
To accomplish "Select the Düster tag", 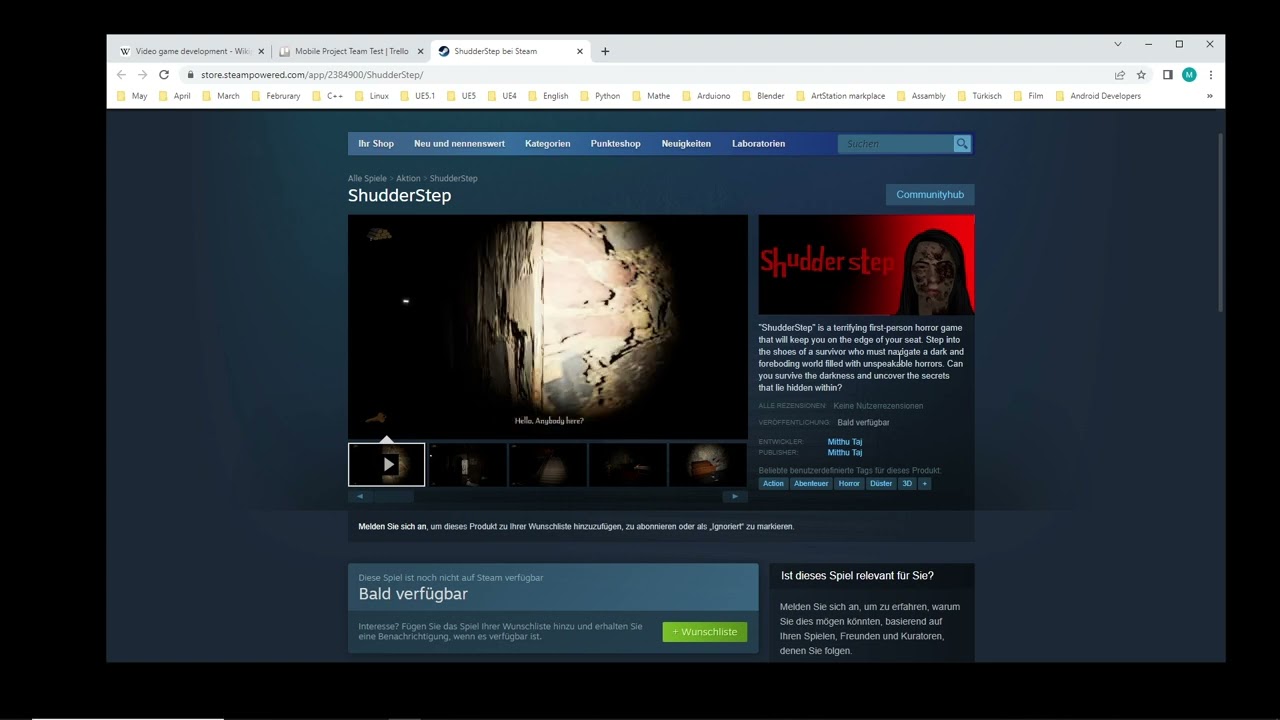I will [881, 484].
